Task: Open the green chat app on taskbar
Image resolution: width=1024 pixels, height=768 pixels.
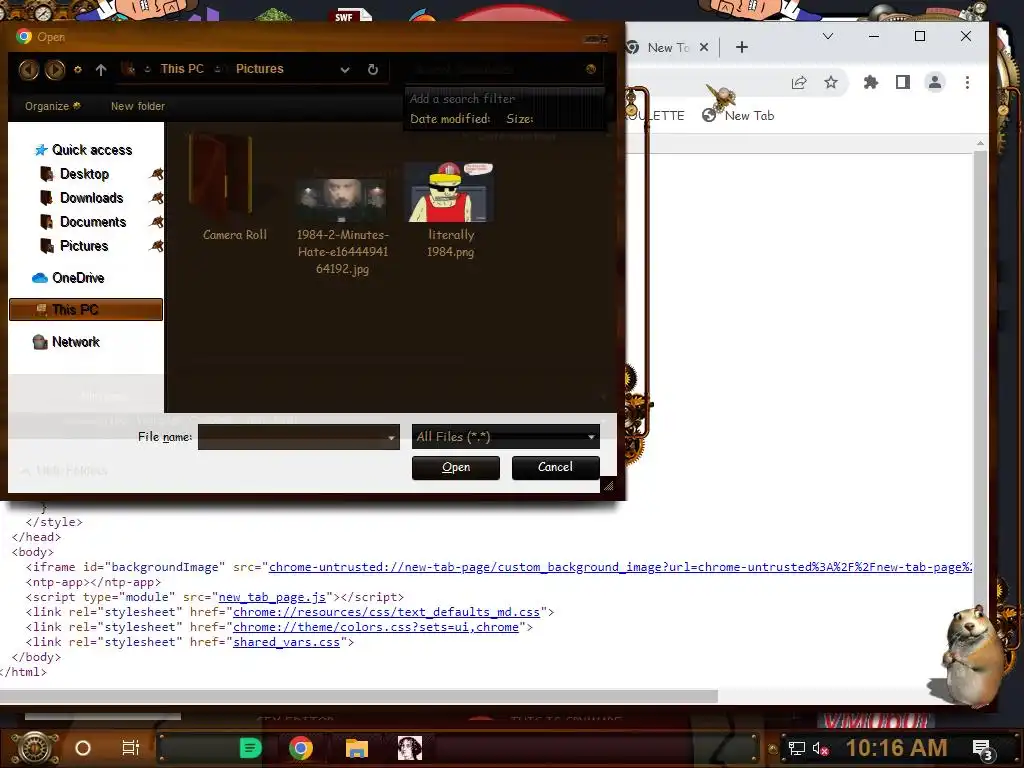Action: (x=250, y=748)
